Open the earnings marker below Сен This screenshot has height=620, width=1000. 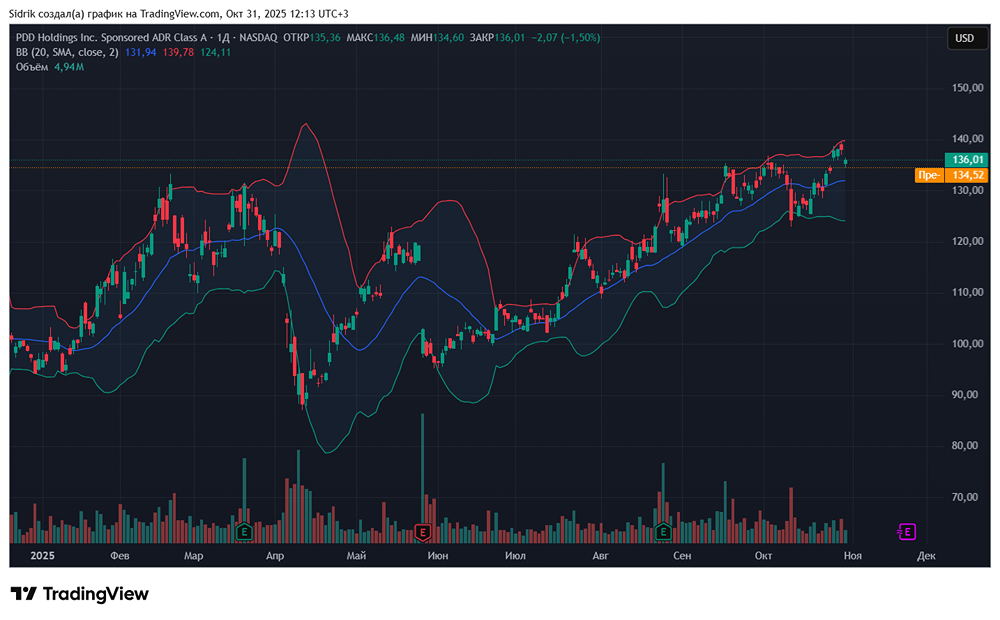pos(662,532)
